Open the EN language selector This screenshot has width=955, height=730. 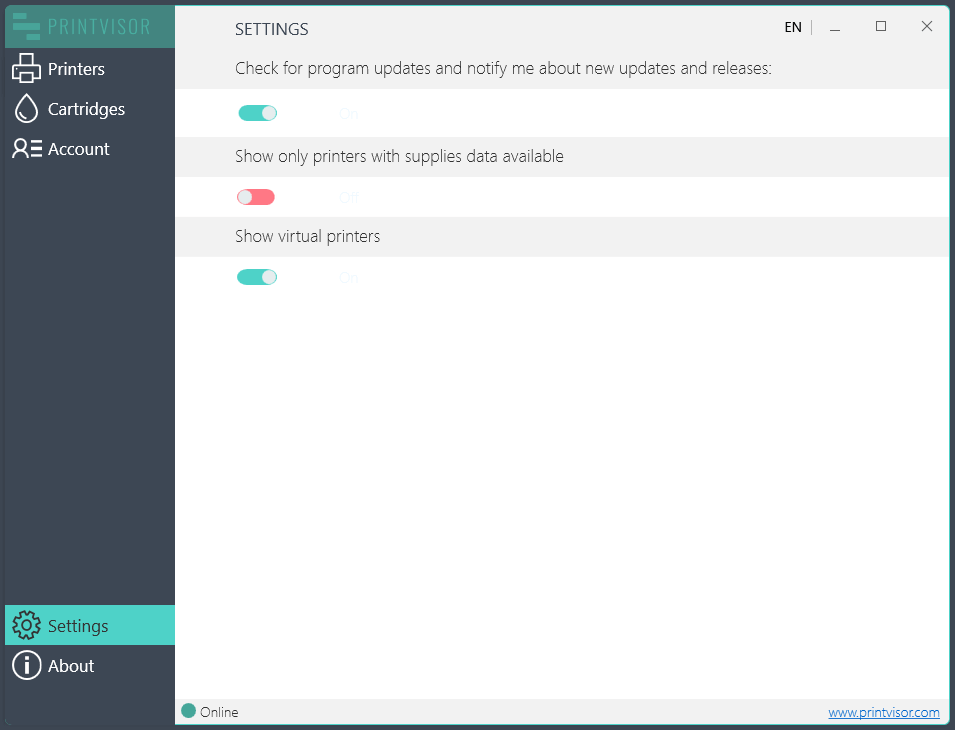point(792,28)
